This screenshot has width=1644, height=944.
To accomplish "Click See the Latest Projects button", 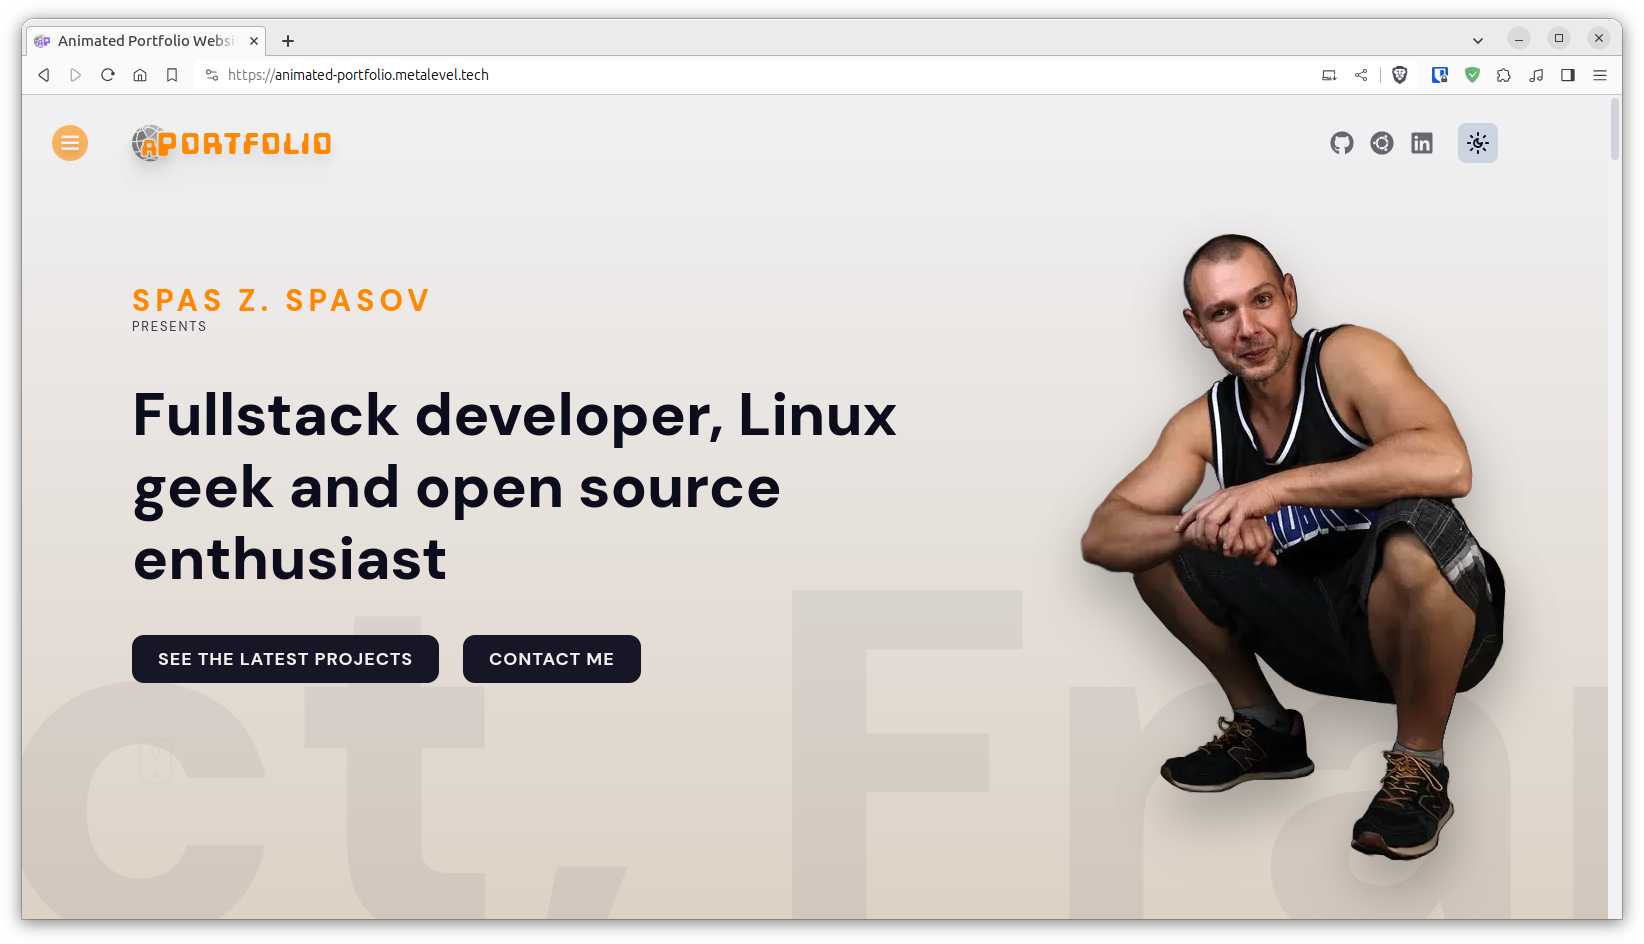I will tap(285, 659).
